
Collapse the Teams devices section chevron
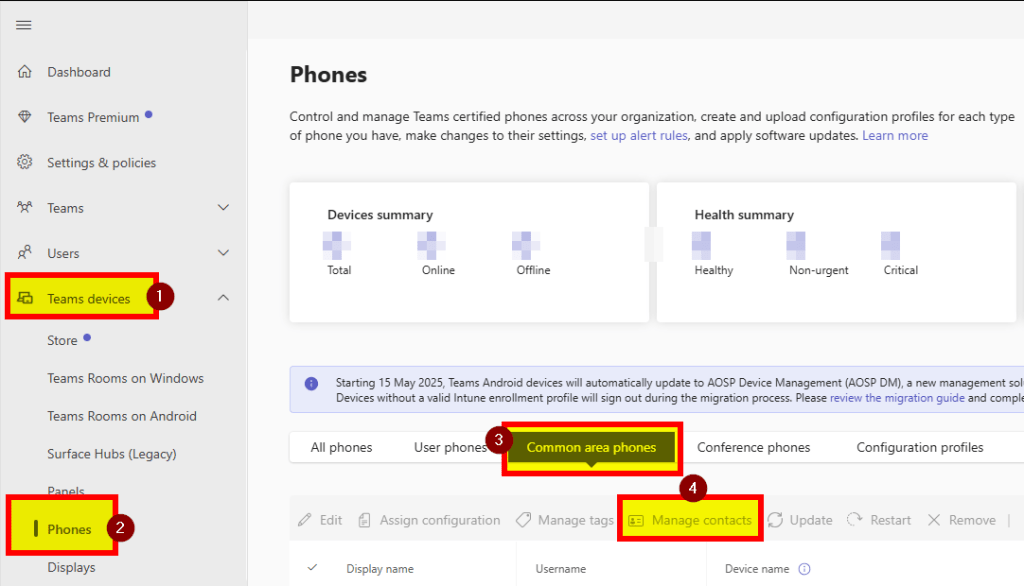(x=224, y=298)
